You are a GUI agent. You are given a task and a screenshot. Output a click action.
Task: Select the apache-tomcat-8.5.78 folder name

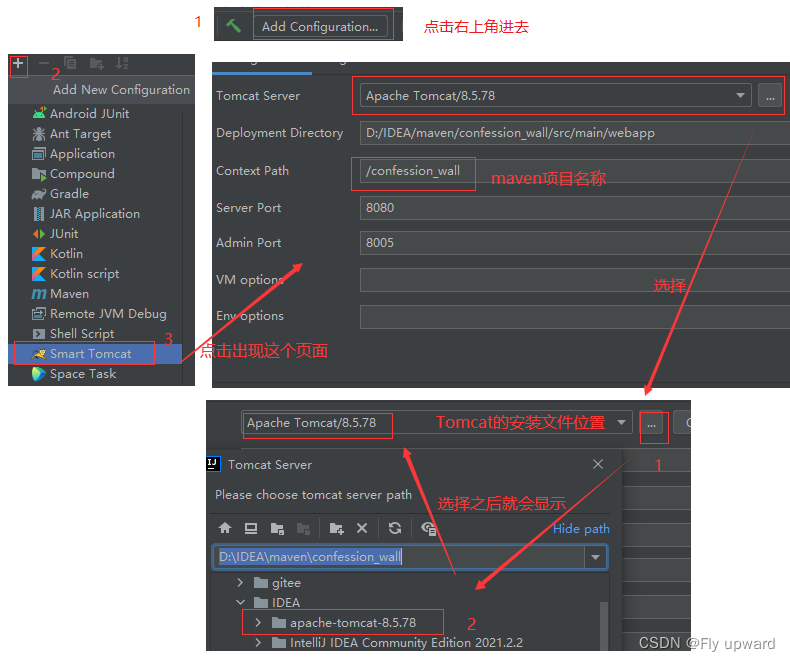pos(353,623)
